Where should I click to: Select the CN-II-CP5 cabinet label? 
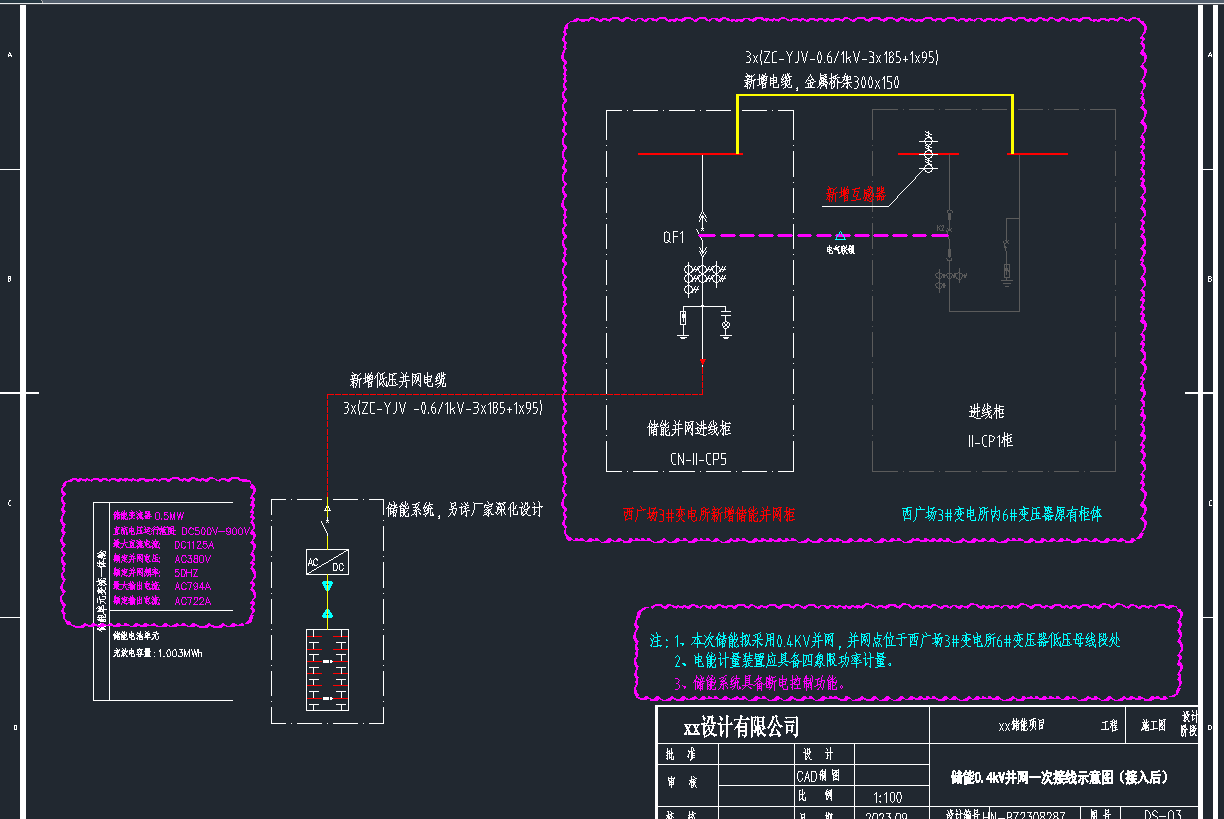click(699, 459)
